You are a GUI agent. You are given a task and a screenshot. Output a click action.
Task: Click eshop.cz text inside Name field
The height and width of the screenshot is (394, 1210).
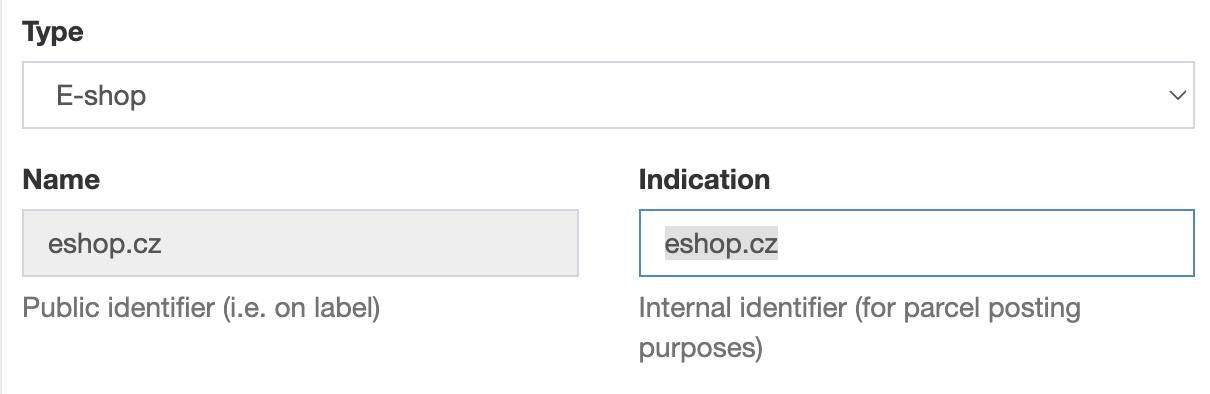[x=105, y=243]
